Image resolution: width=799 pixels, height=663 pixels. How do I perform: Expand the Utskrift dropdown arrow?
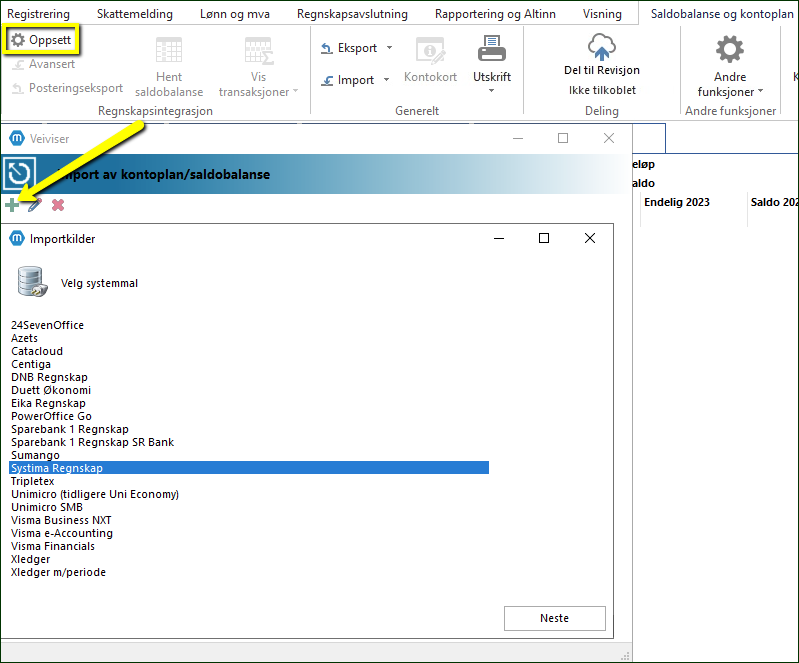tap(492, 91)
